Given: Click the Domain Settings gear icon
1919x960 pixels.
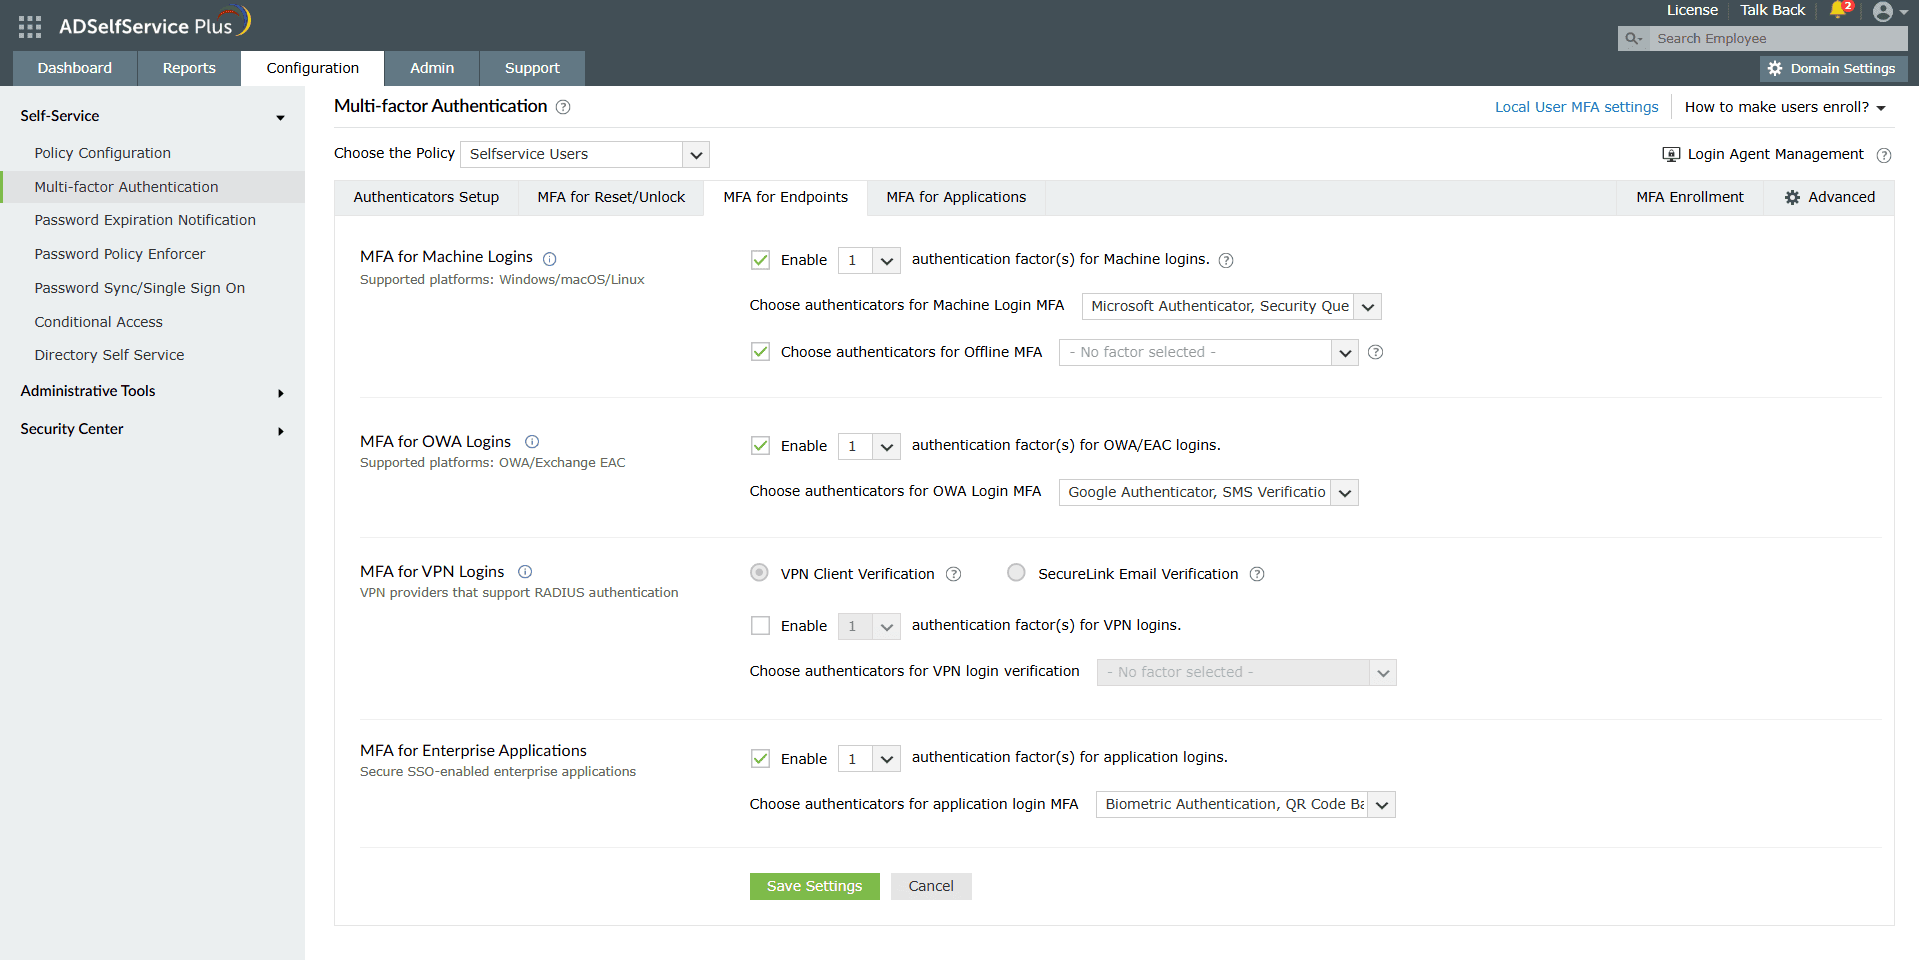Looking at the screenshot, I should tap(1775, 69).
